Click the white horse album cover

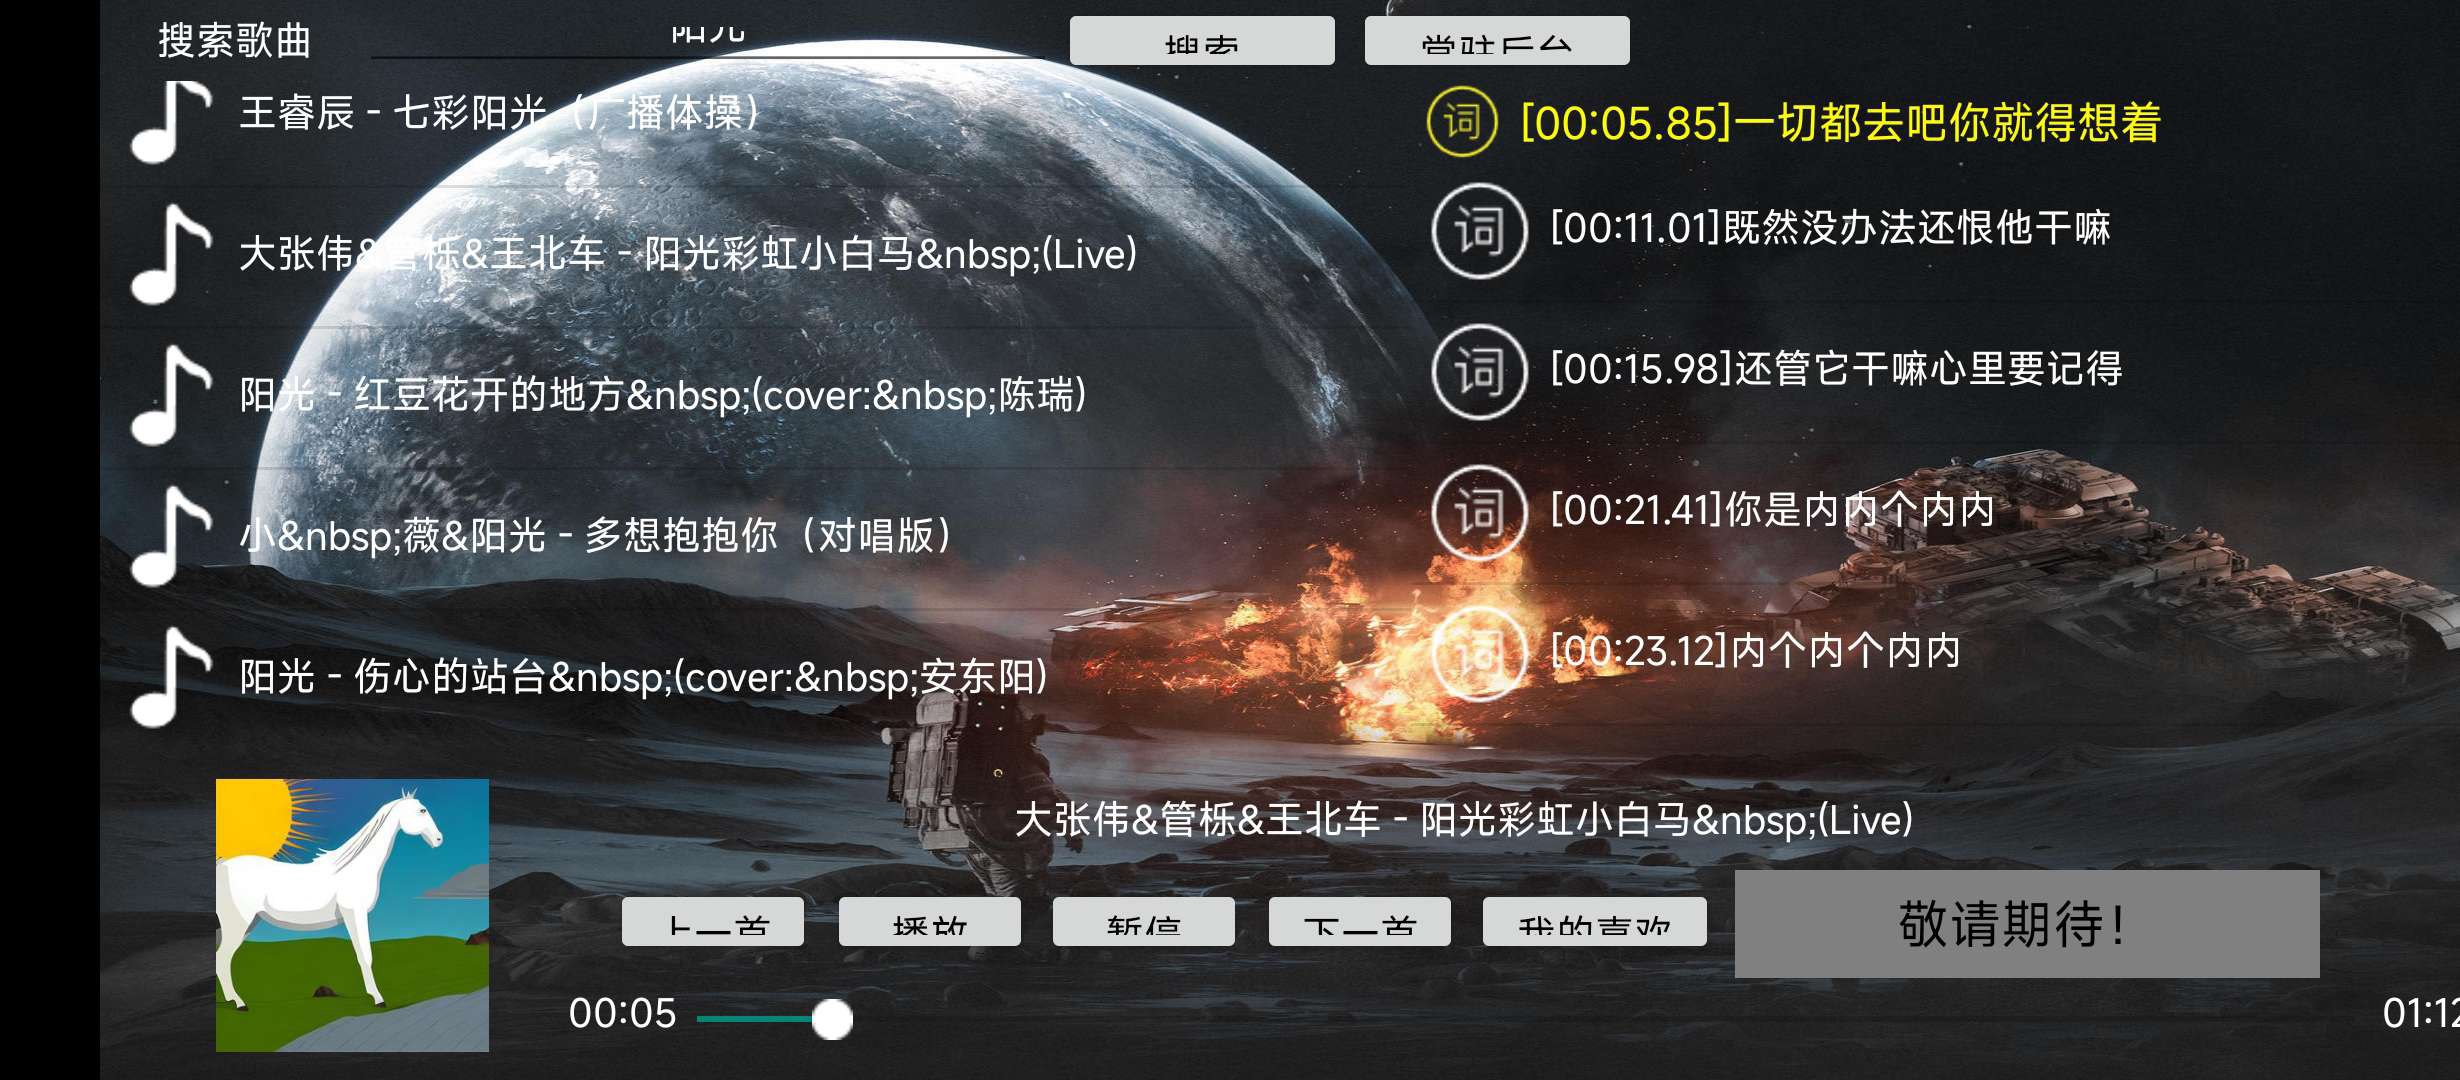[352, 915]
